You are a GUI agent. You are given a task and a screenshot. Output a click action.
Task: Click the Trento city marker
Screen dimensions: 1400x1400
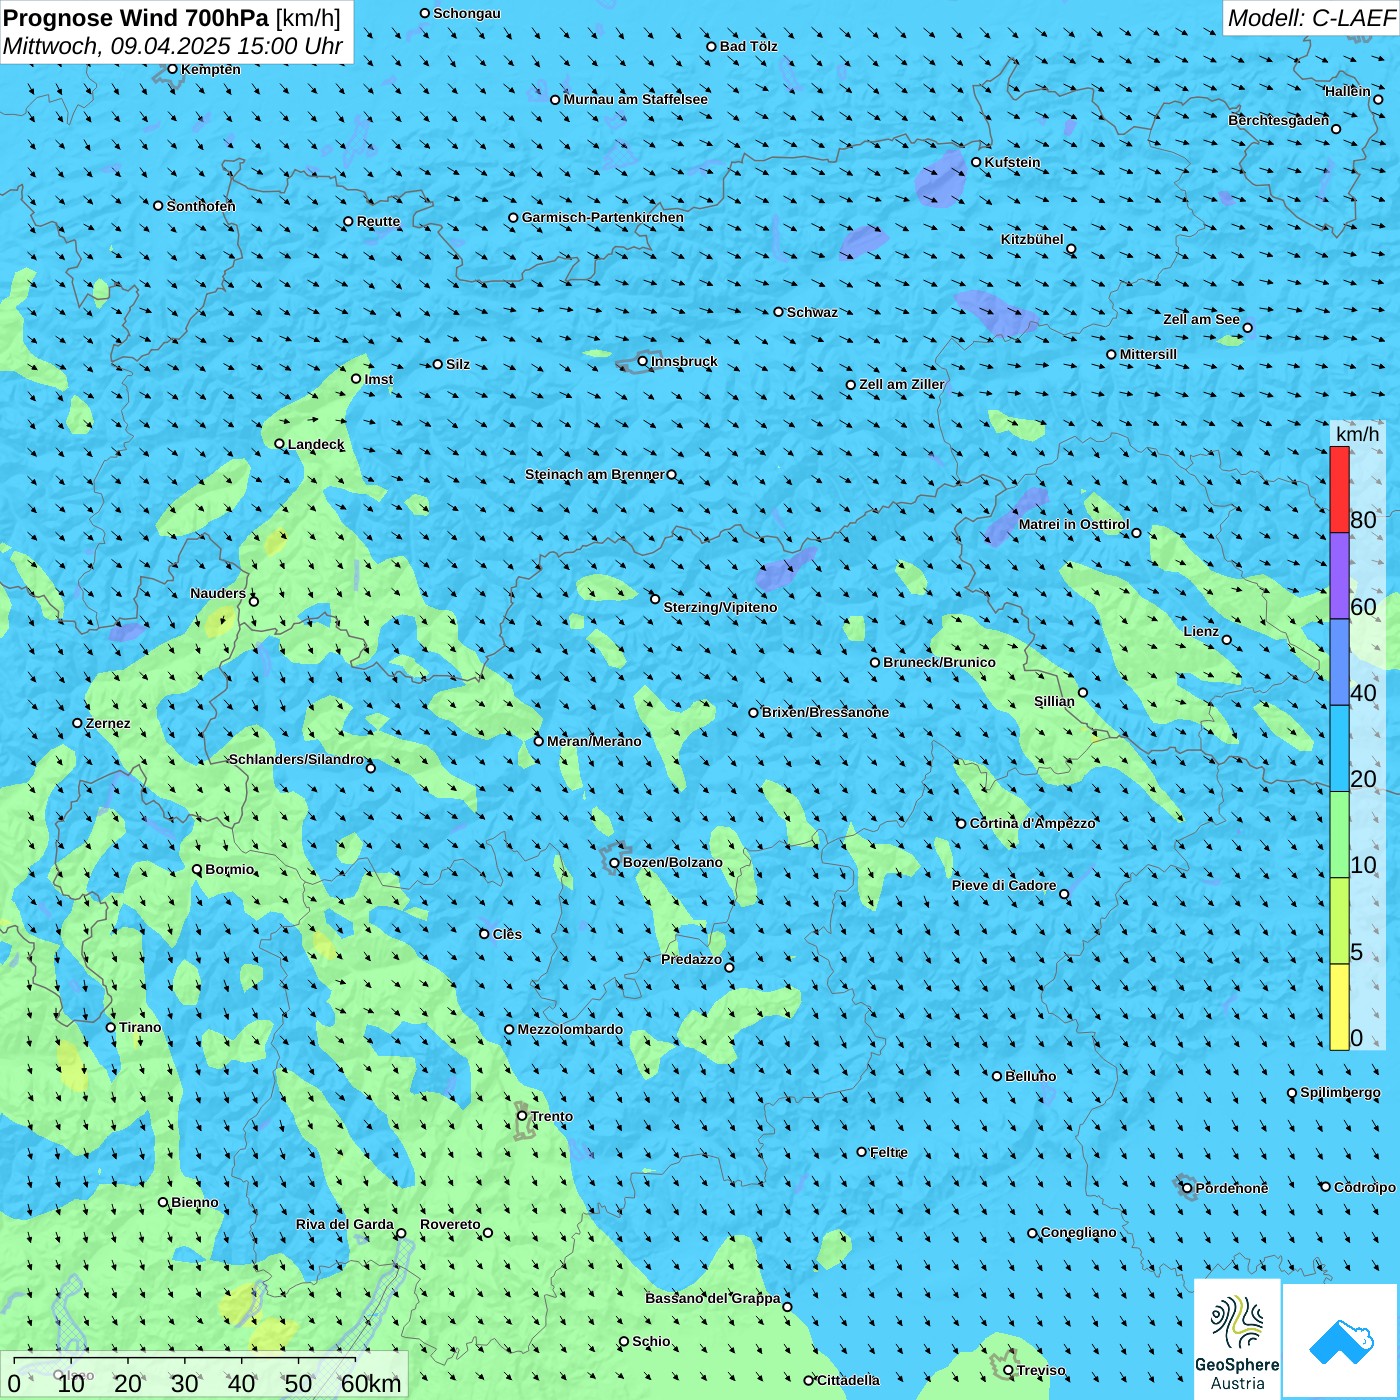(x=522, y=1116)
